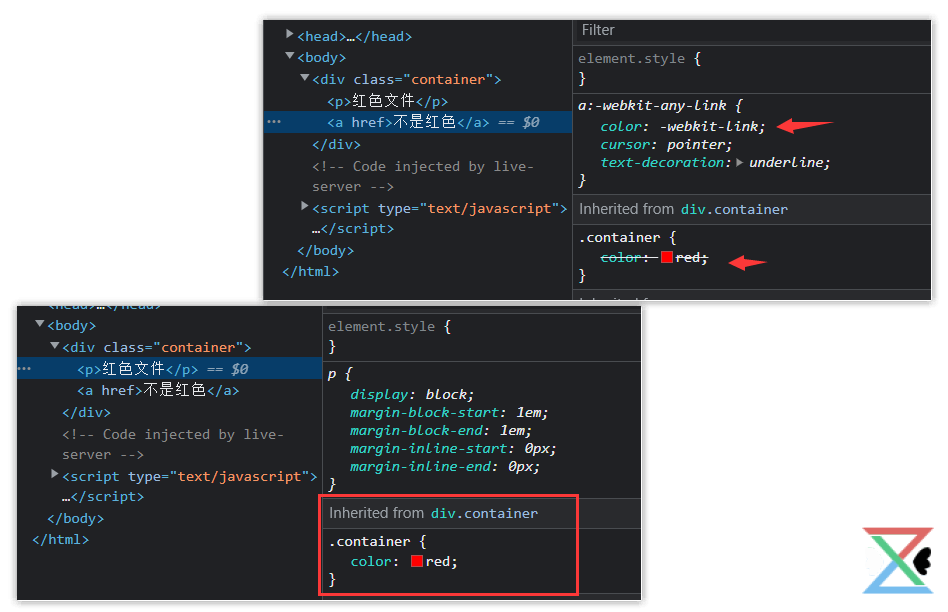
Task: Select closing </div> tag in the panel with Filter box
Action: click(336, 145)
